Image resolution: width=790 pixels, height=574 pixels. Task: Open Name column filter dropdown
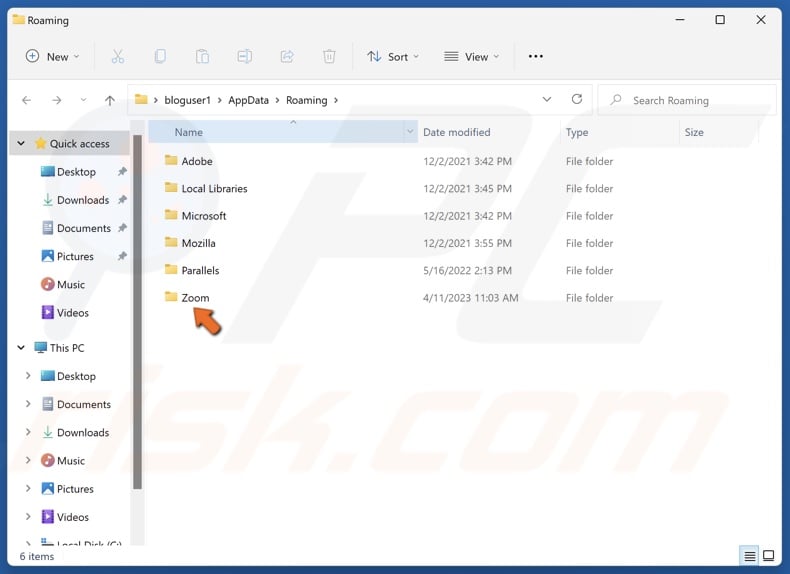(410, 132)
